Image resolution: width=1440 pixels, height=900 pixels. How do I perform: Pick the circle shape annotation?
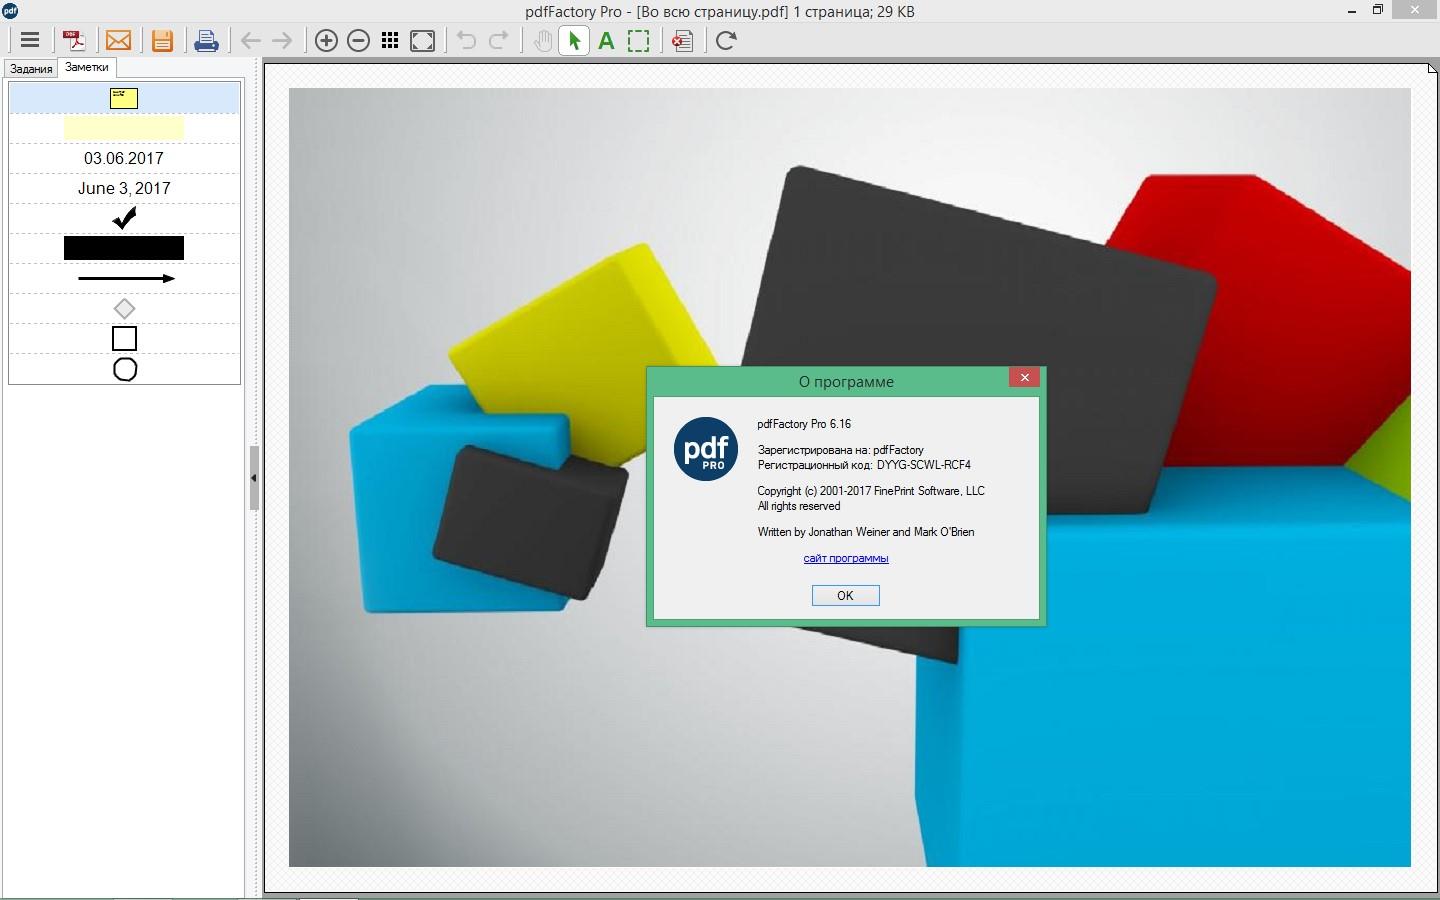[x=124, y=369]
